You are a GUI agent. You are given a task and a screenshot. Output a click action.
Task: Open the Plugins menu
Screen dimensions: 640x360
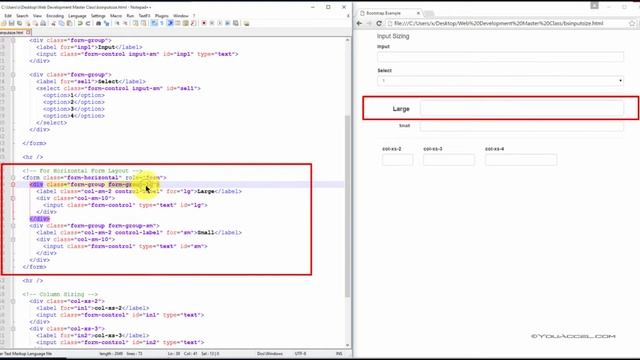click(x=162, y=16)
